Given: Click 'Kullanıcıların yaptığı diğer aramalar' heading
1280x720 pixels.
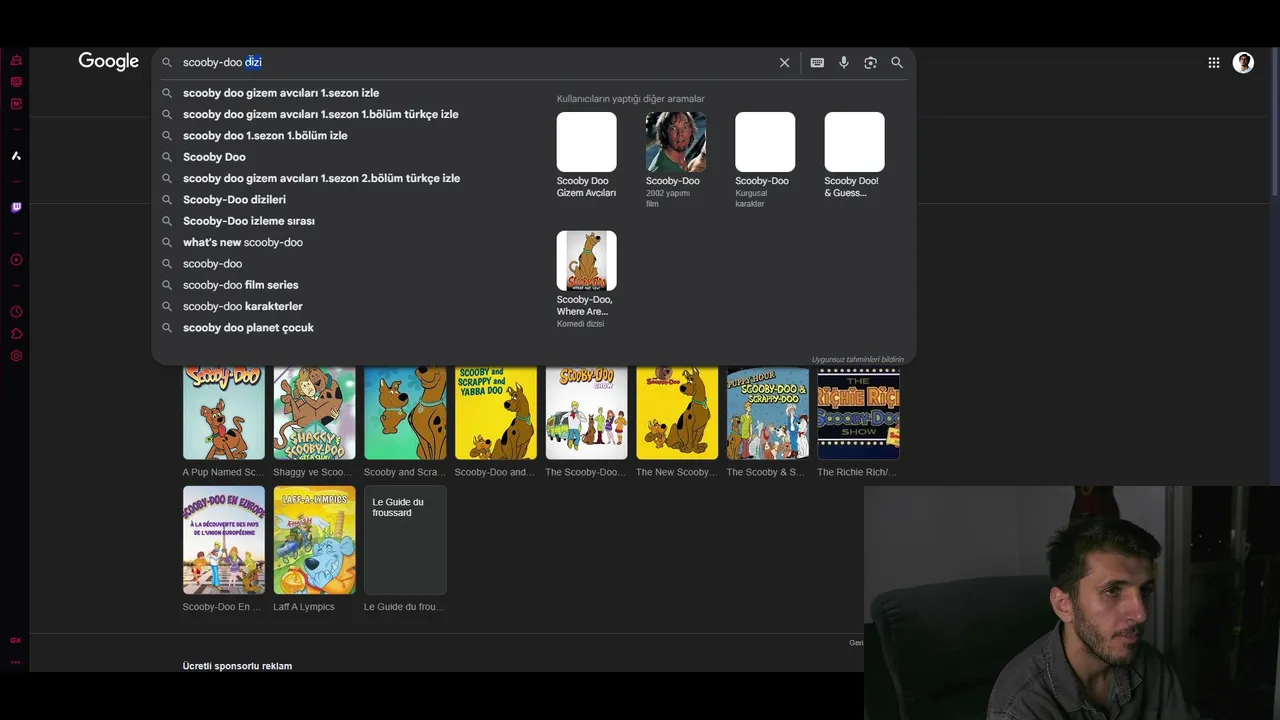Looking at the screenshot, I should pos(630,99).
